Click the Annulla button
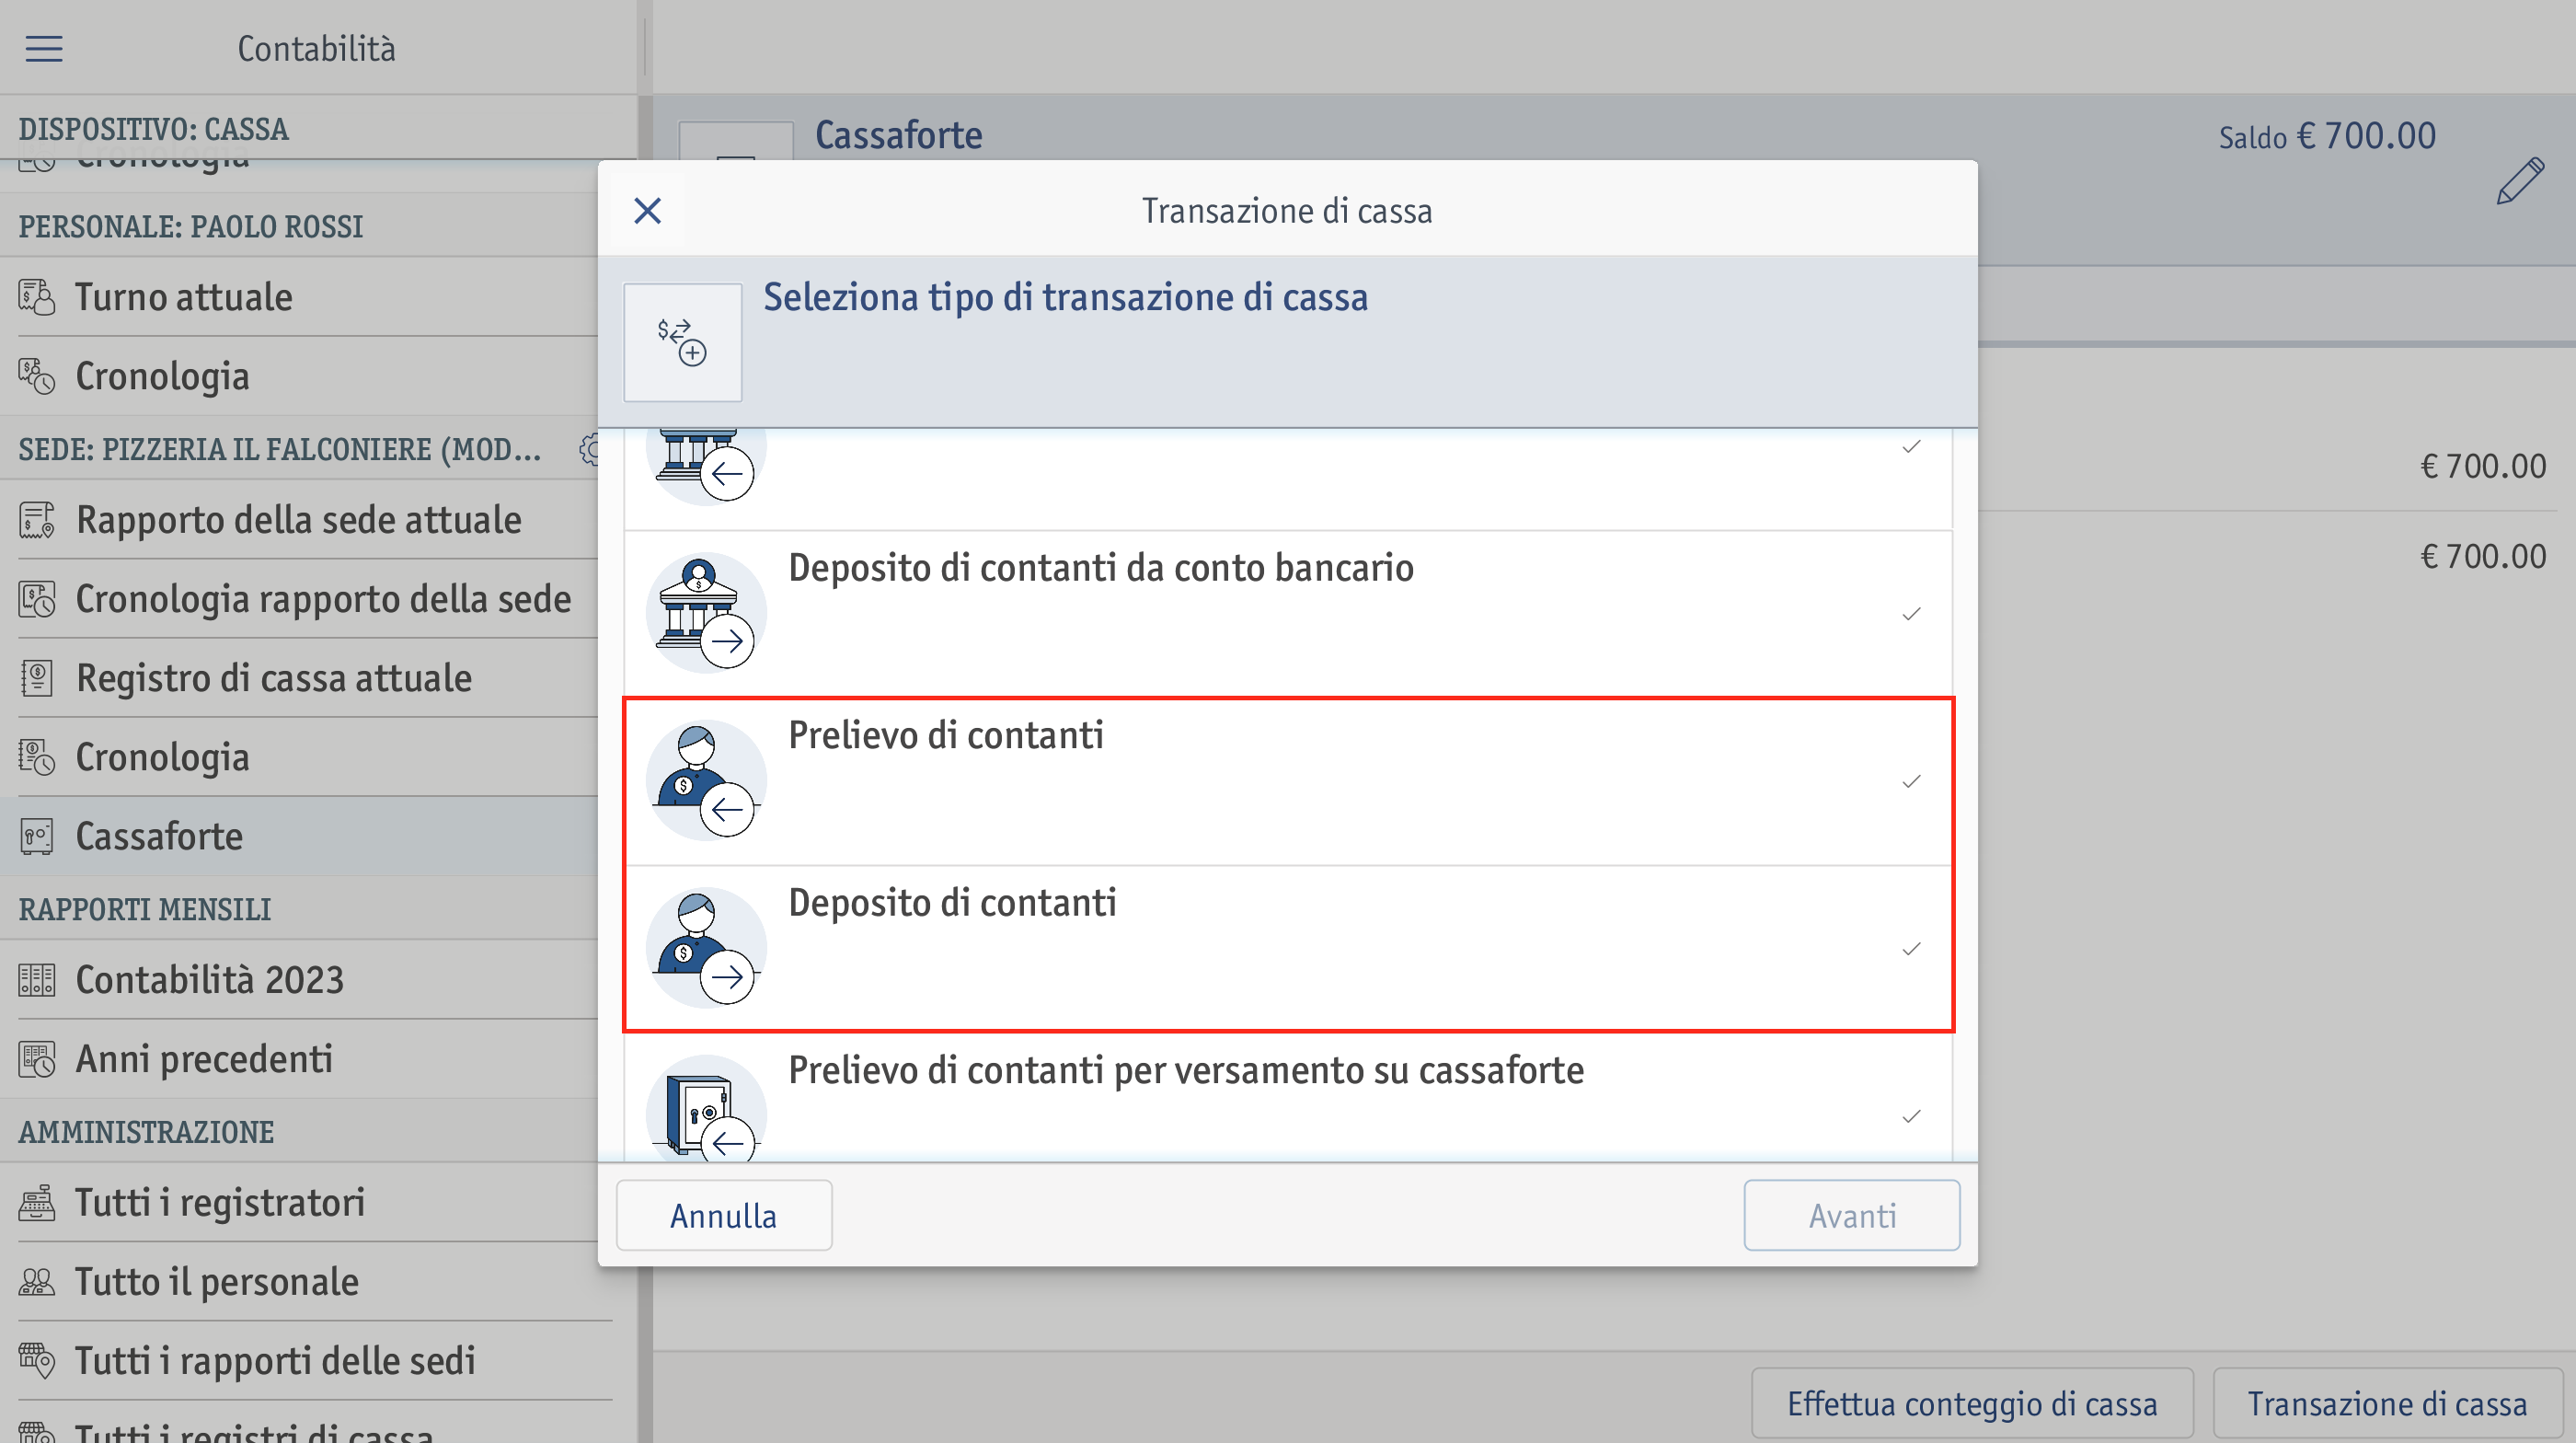This screenshot has height=1443, width=2576. tap(724, 1215)
